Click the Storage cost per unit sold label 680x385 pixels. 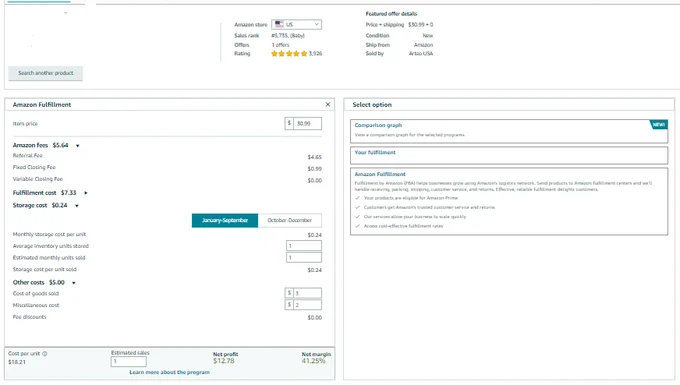tap(45, 269)
